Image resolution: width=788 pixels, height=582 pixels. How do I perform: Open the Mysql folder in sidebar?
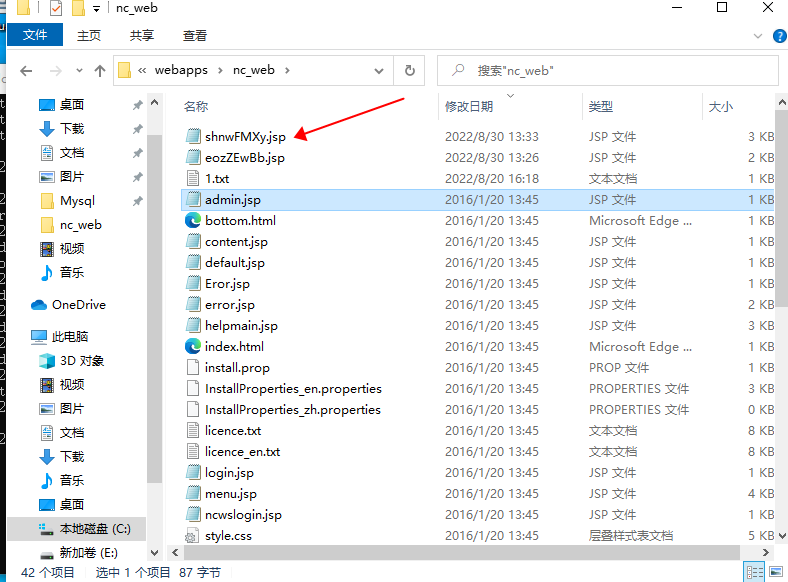click(76, 201)
